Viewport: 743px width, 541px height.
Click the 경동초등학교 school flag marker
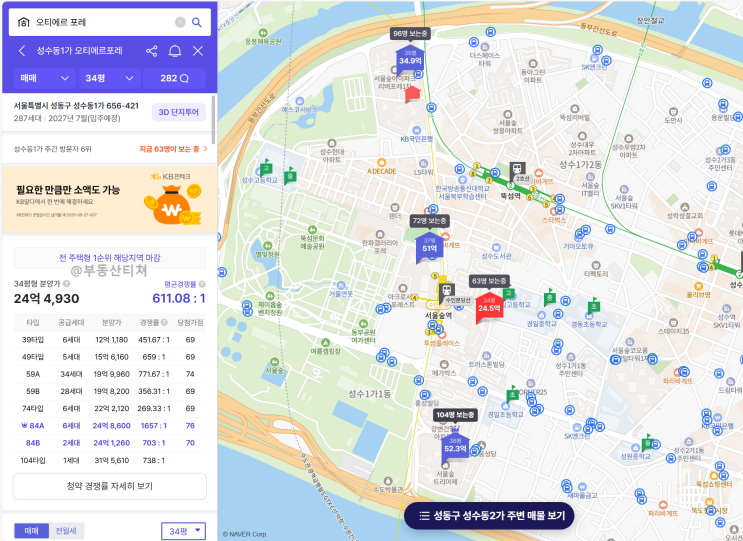click(593, 306)
